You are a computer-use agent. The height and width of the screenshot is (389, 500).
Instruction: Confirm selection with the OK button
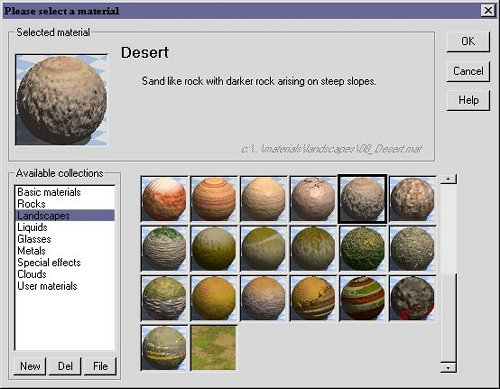[x=468, y=41]
